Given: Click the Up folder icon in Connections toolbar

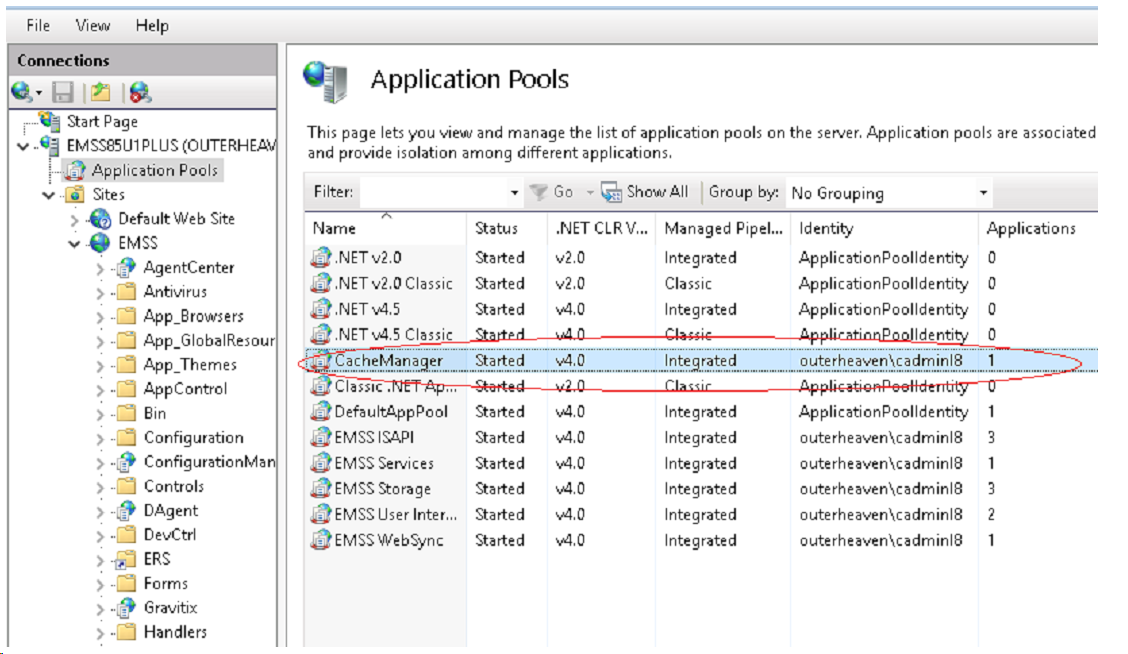Looking at the screenshot, I should click(100, 93).
